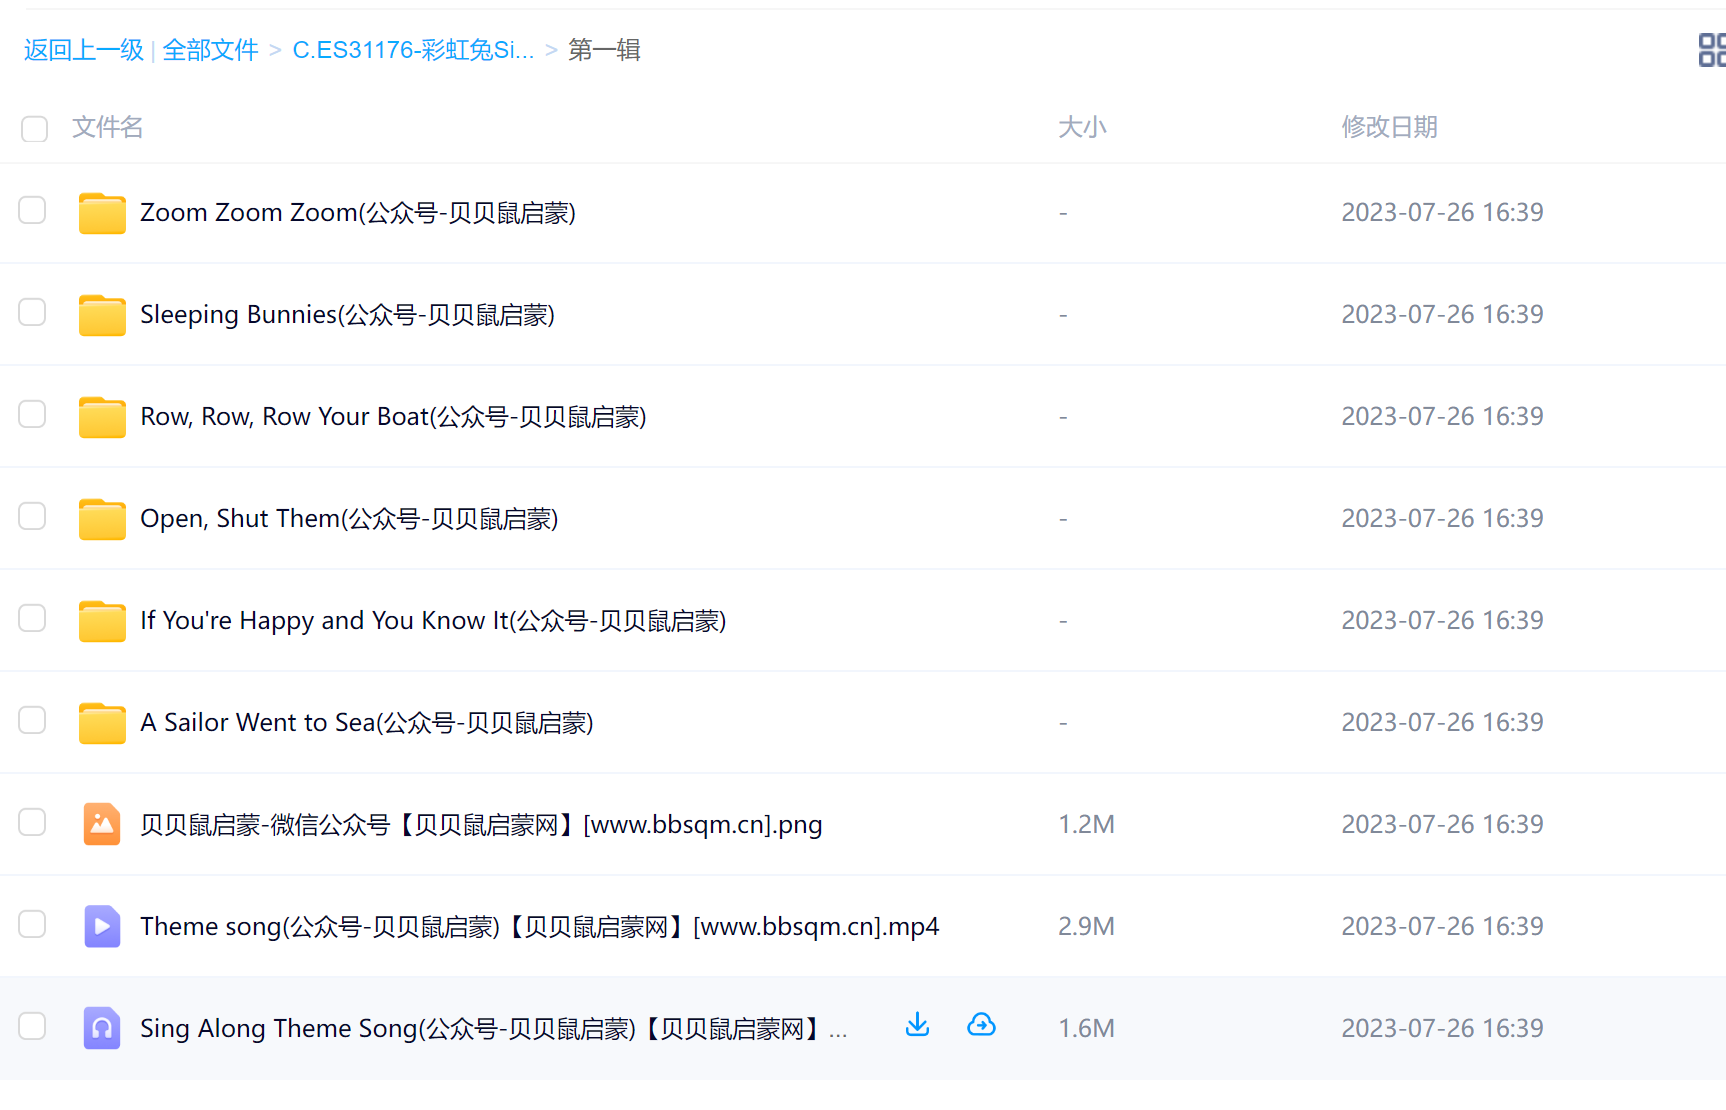
Task: Check the box for Row, Row, Row Your Boat
Action: pos(33,415)
